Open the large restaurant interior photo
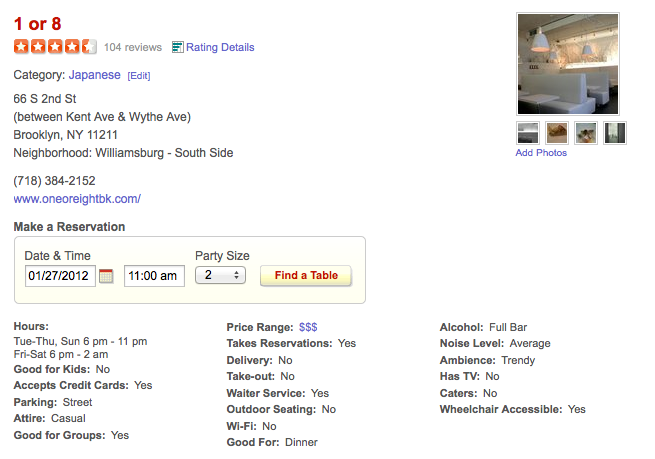 pyautogui.click(x=567, y=64)
